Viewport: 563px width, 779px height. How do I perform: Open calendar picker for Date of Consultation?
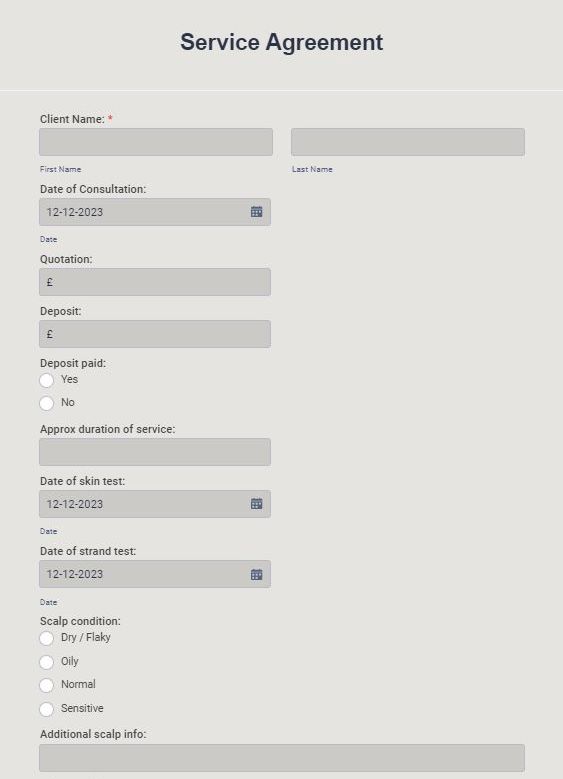pos(256,212)
